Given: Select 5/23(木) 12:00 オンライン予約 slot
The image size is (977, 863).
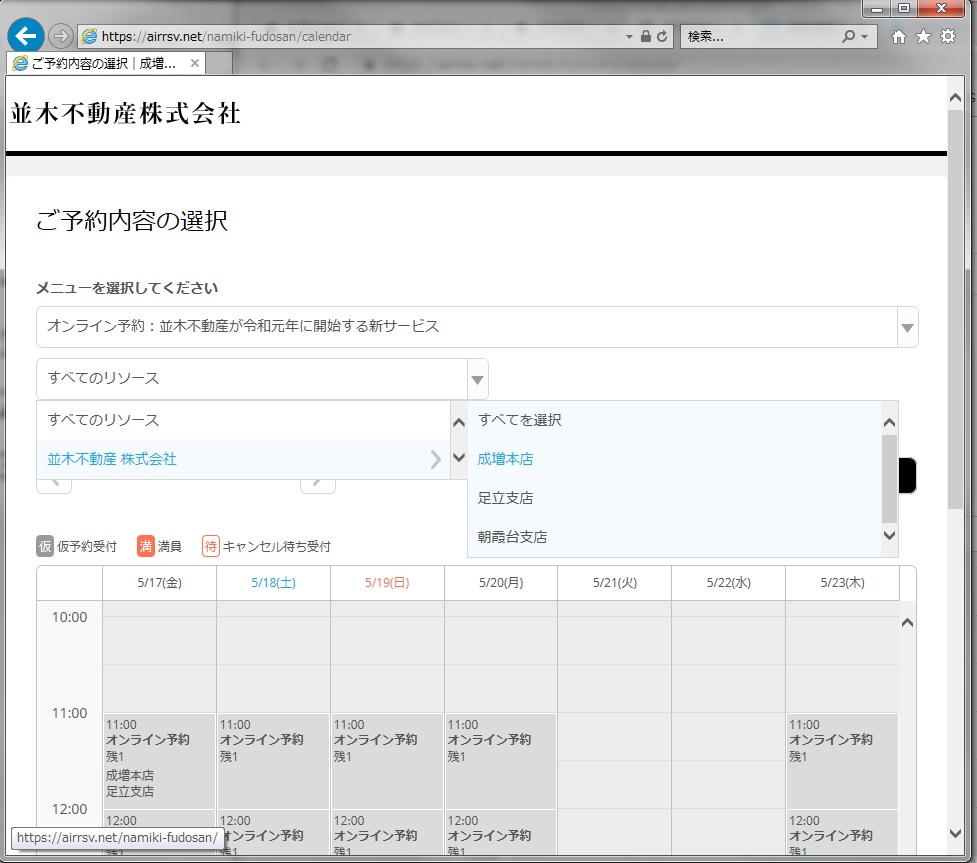Looking at the screenshot, I should pos(842,832).
